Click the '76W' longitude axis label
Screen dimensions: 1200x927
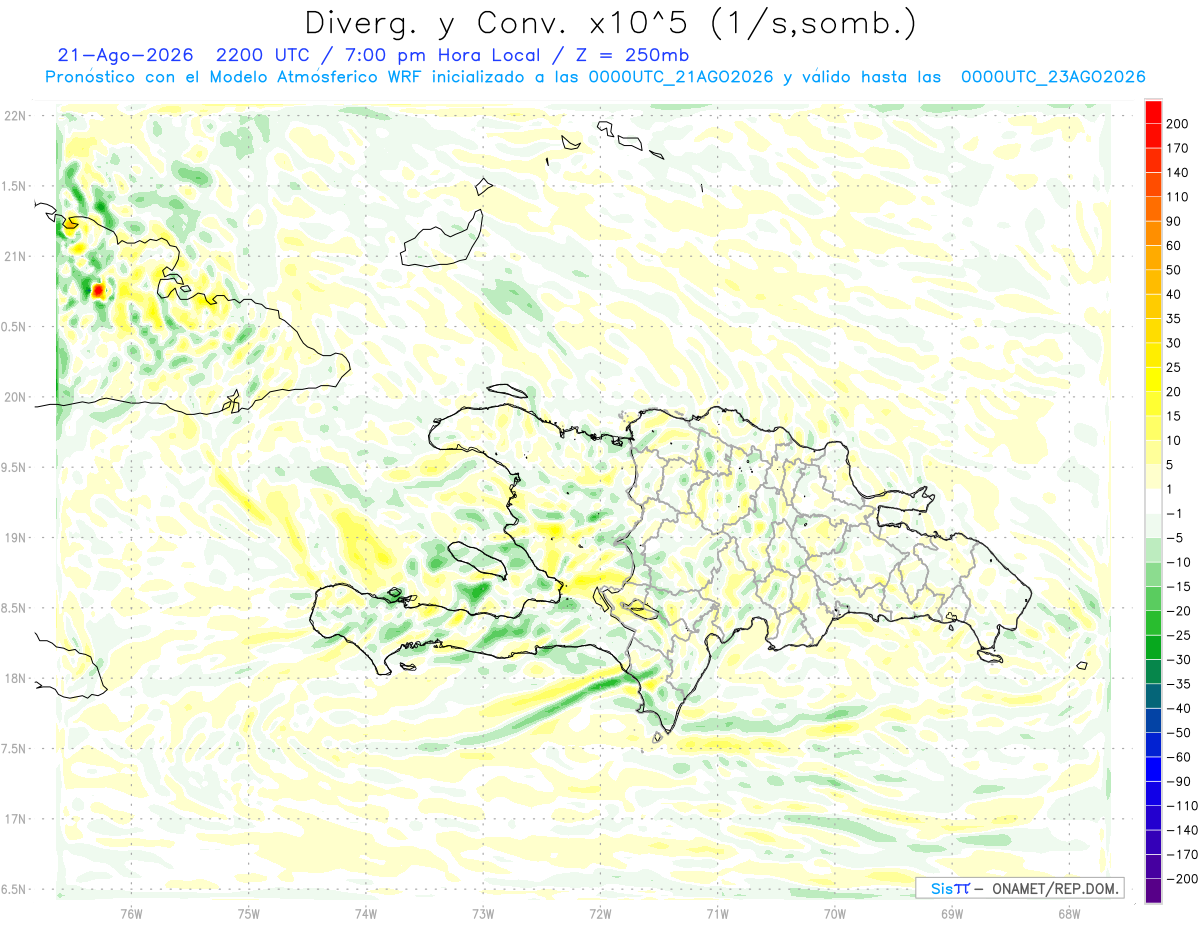point(131,914)
